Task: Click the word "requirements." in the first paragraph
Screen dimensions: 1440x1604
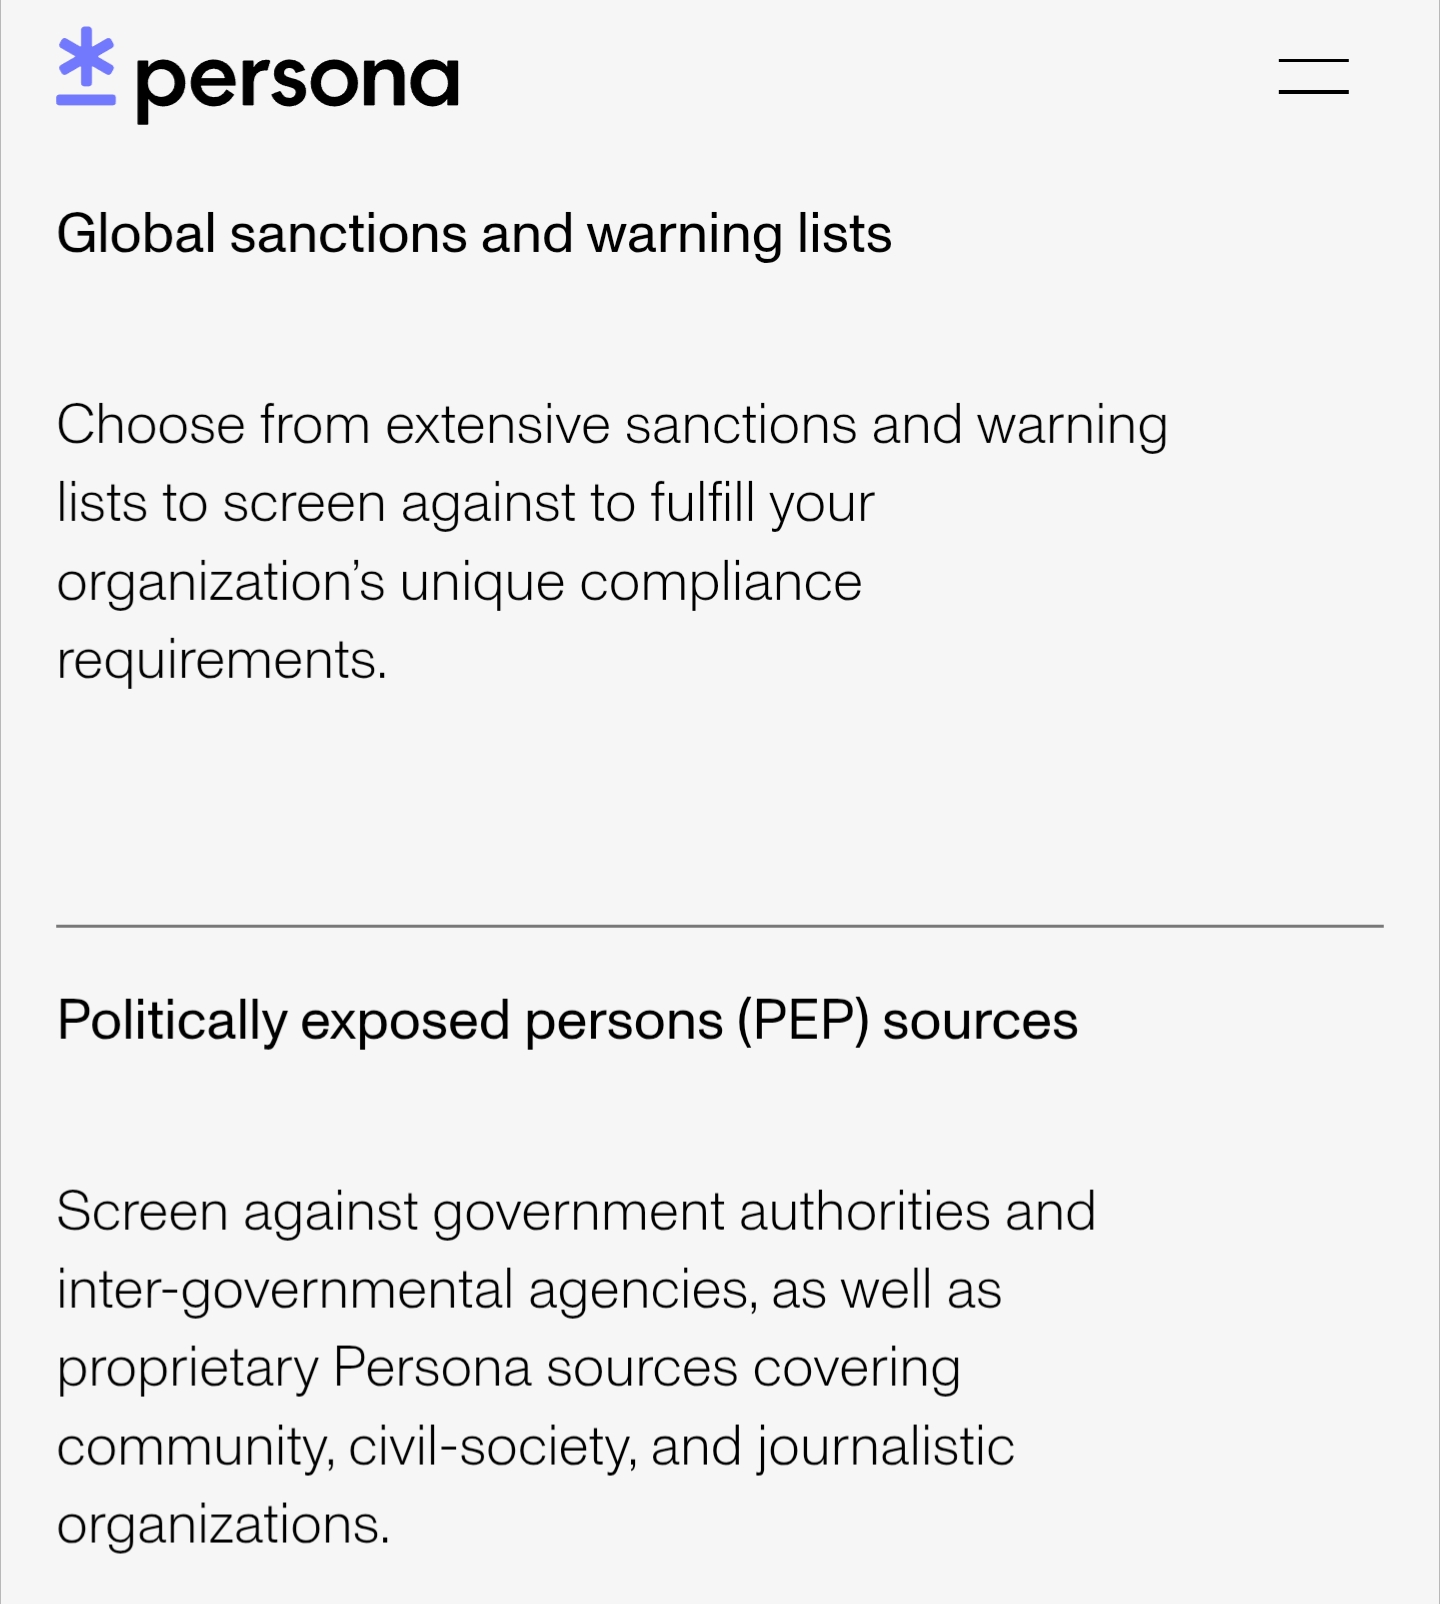Action: click(x=221, y=660)
